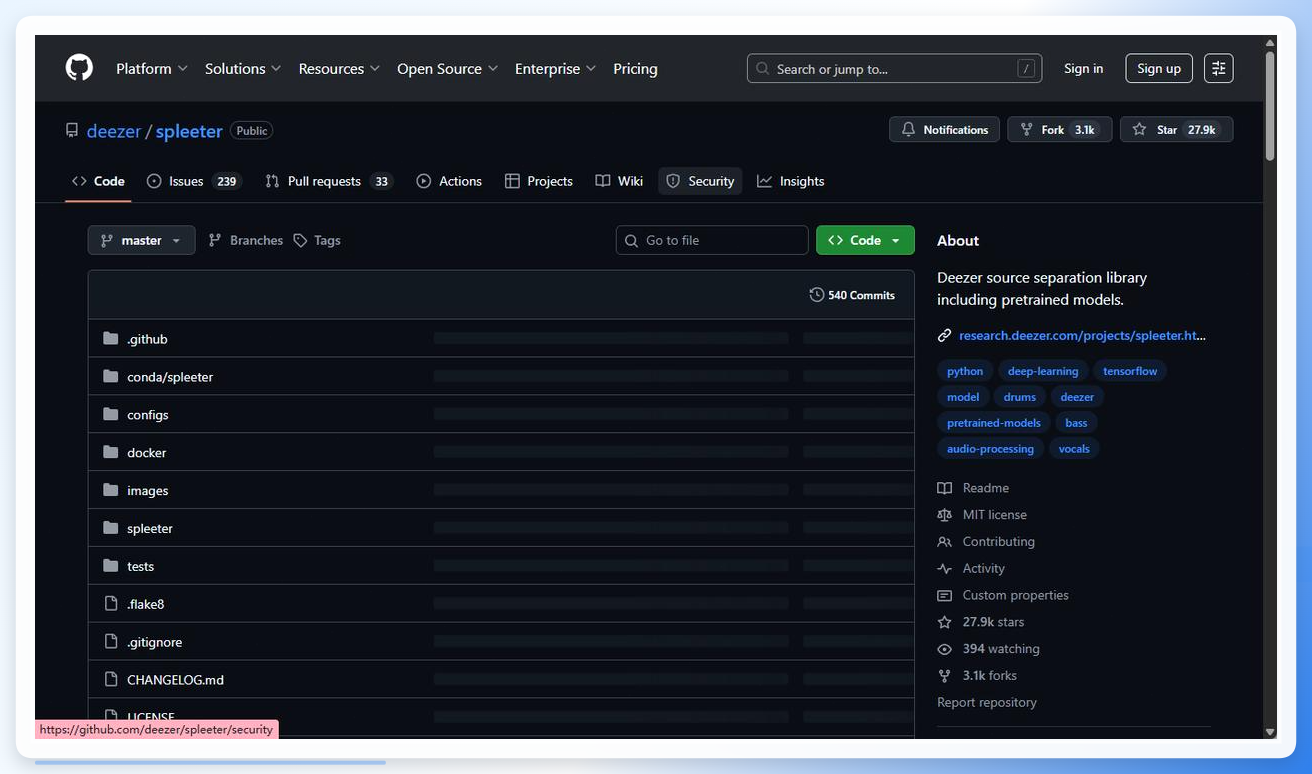Expand the Platform menu
Image resolution: width=1312 pixels, height=774 pixels.
(152, 69)
